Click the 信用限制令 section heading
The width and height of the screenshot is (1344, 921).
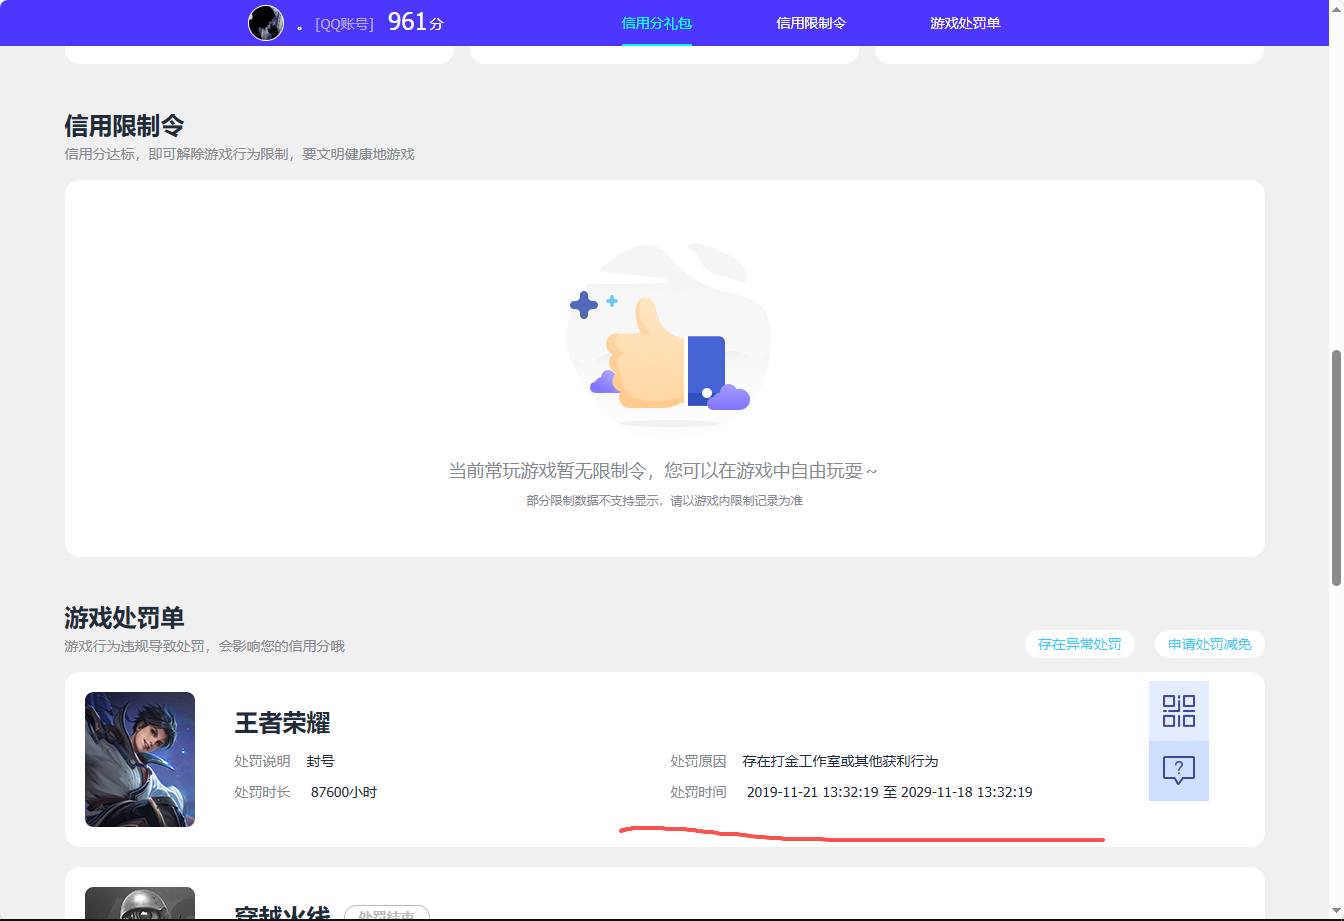tap(124, 126)
